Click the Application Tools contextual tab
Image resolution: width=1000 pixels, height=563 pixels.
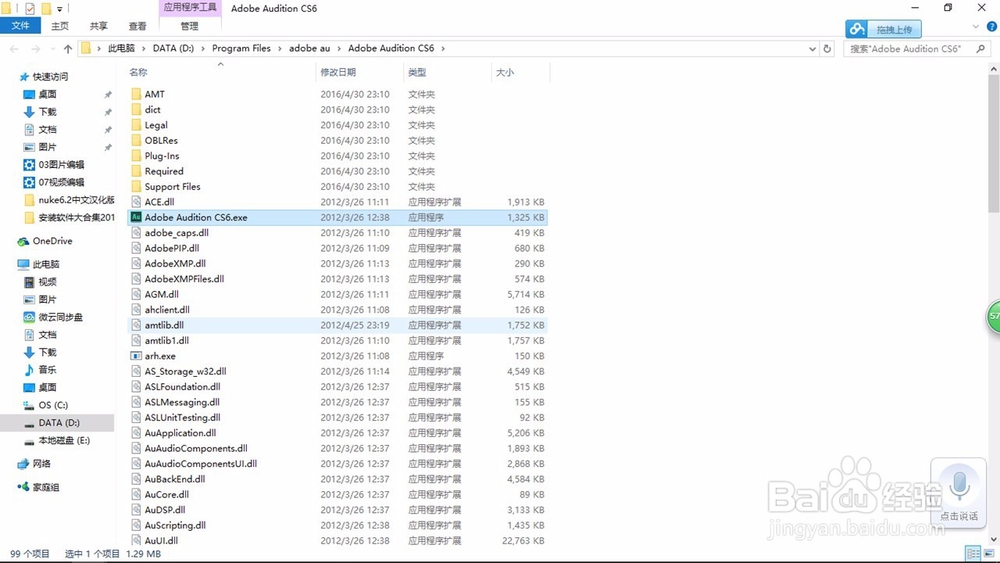coord(189,8)
